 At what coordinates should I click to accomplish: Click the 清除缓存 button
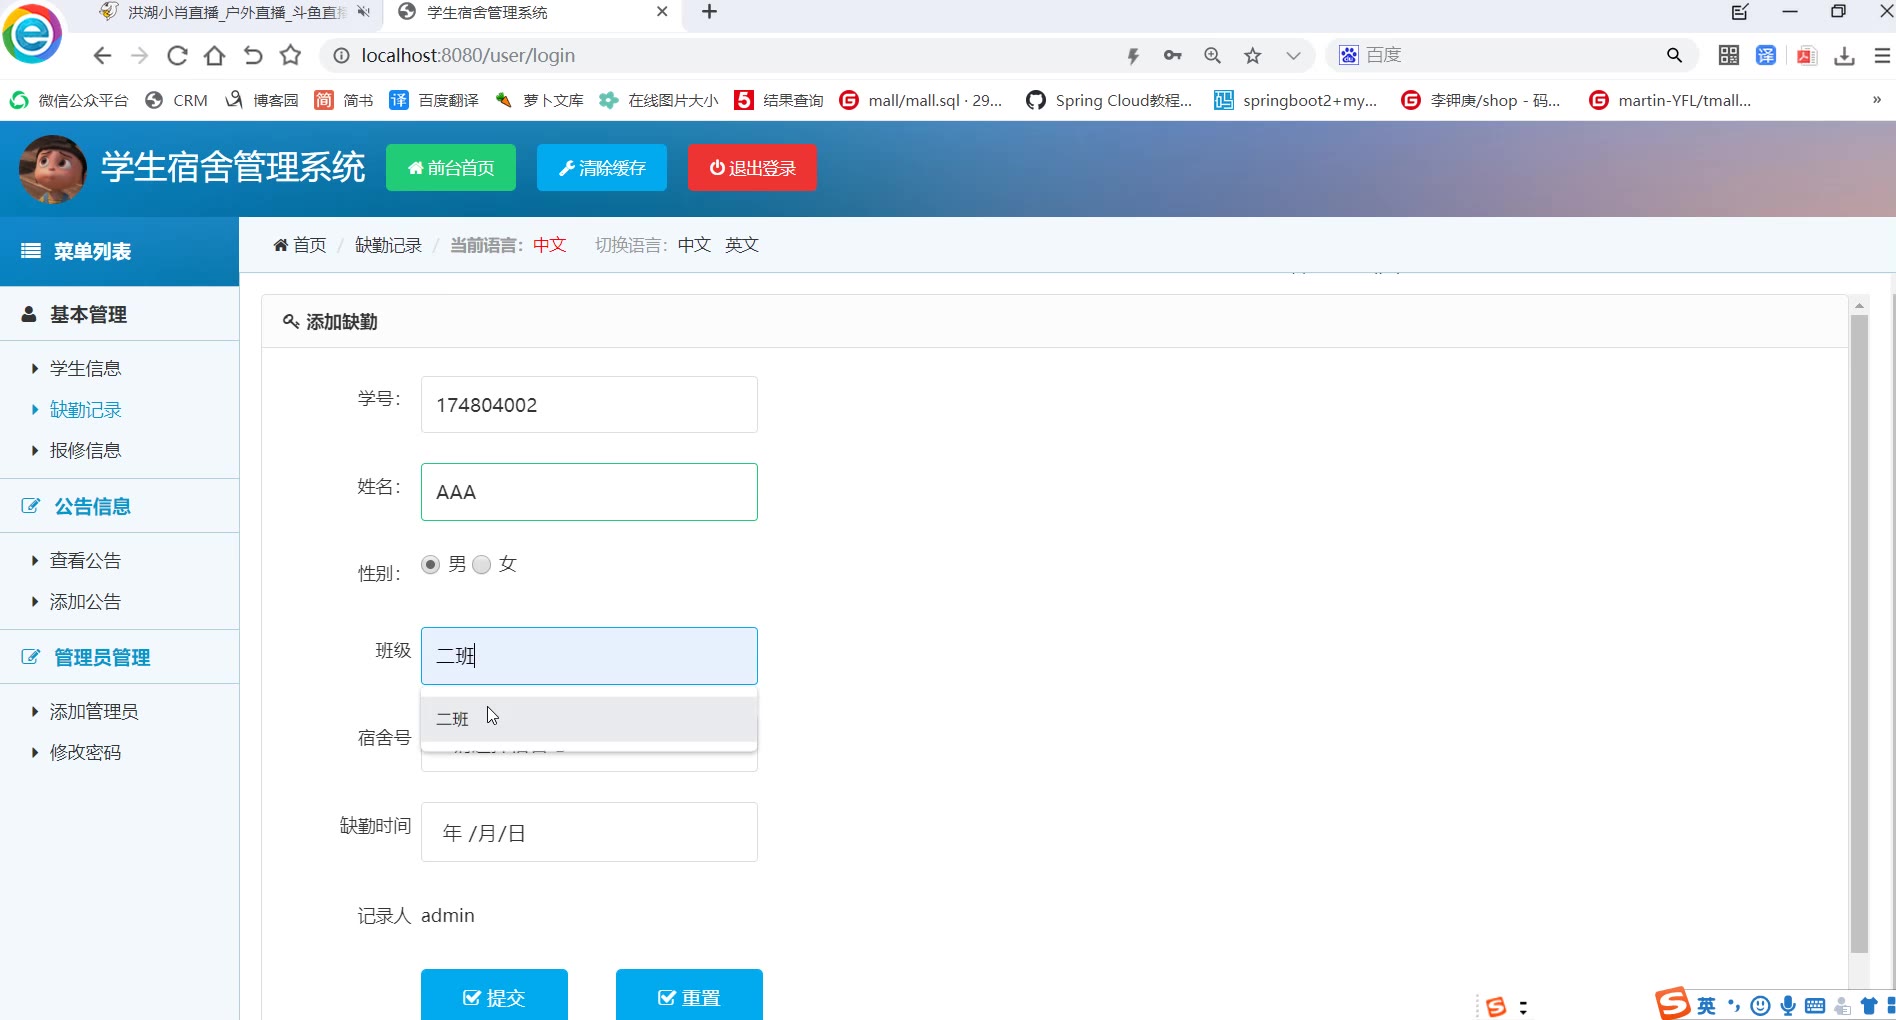(602, 168)
